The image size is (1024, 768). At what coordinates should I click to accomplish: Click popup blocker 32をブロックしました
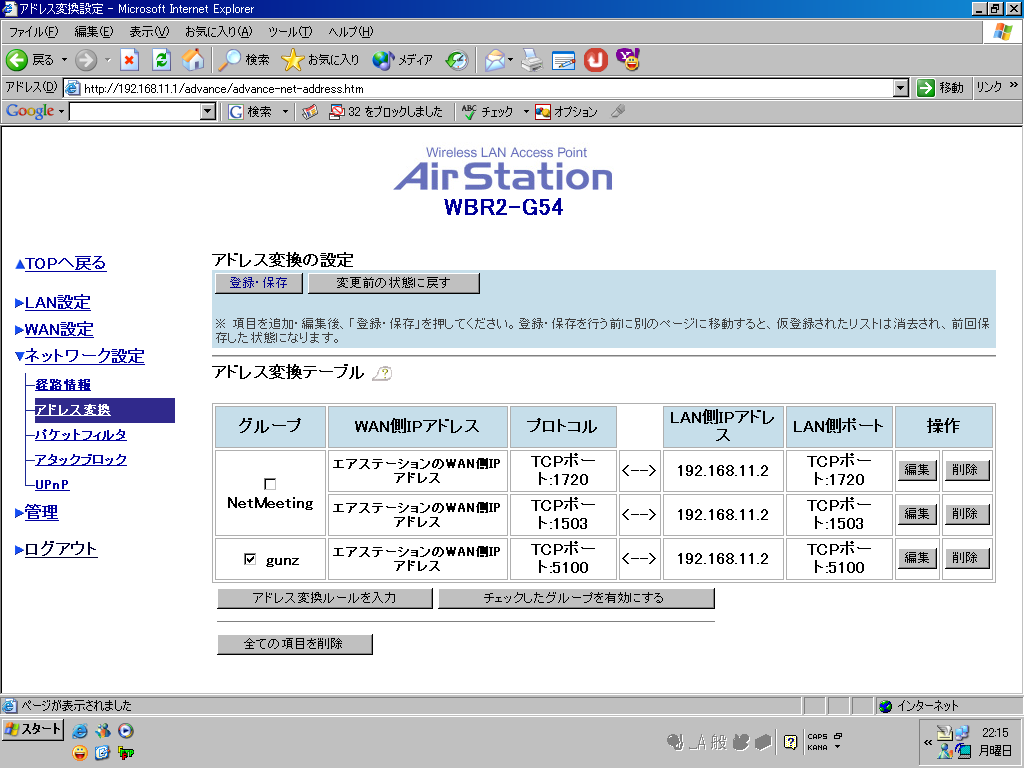click(x=386, y=112)
